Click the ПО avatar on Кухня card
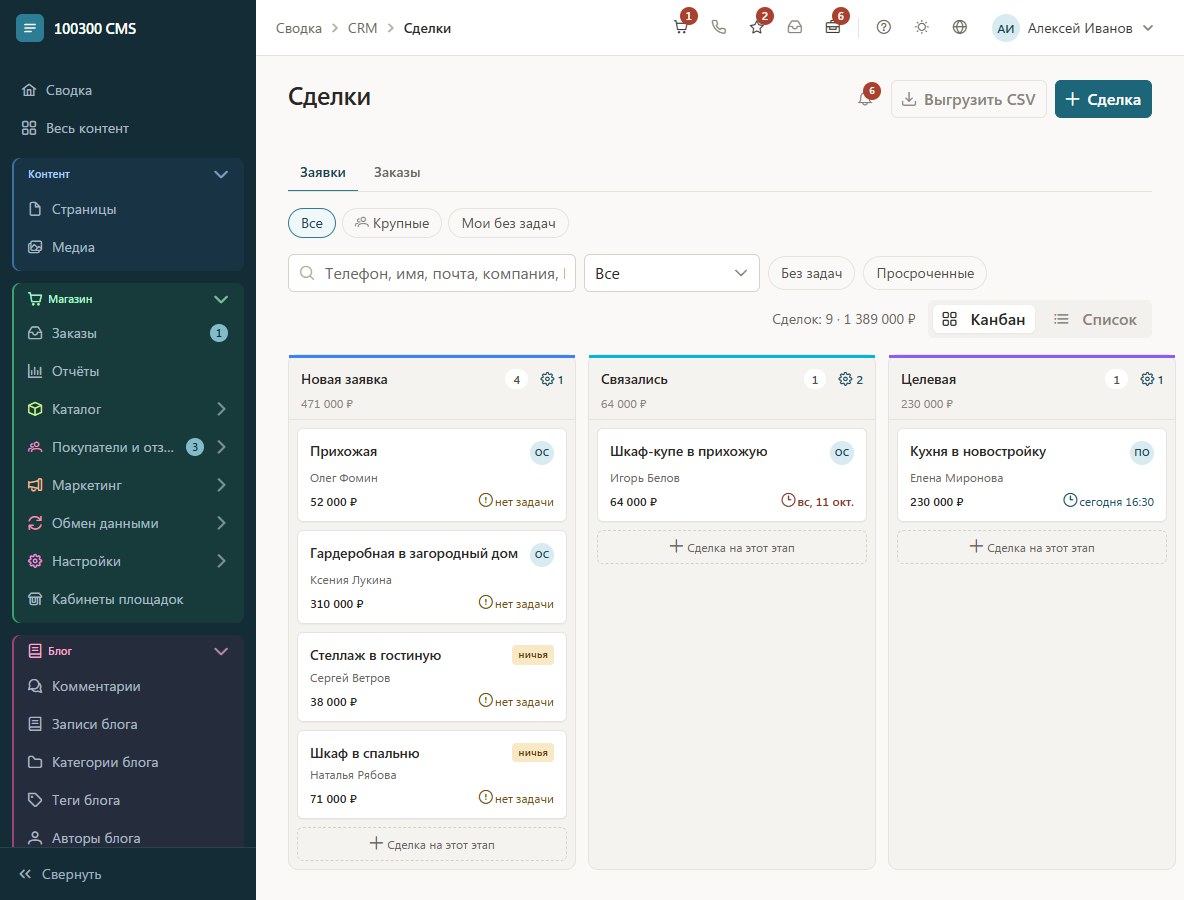The height and width of the screenshot is (900, 1184). 1142,453
